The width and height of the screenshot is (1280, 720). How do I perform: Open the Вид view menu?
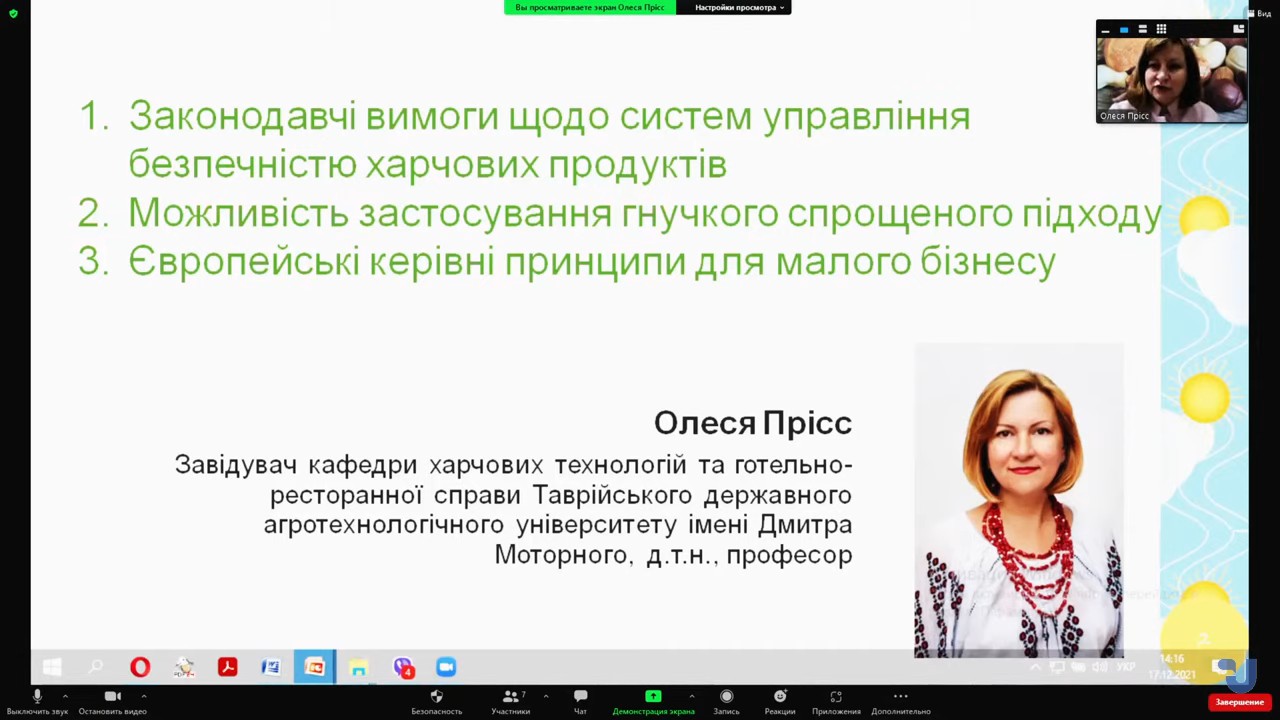1259,13
